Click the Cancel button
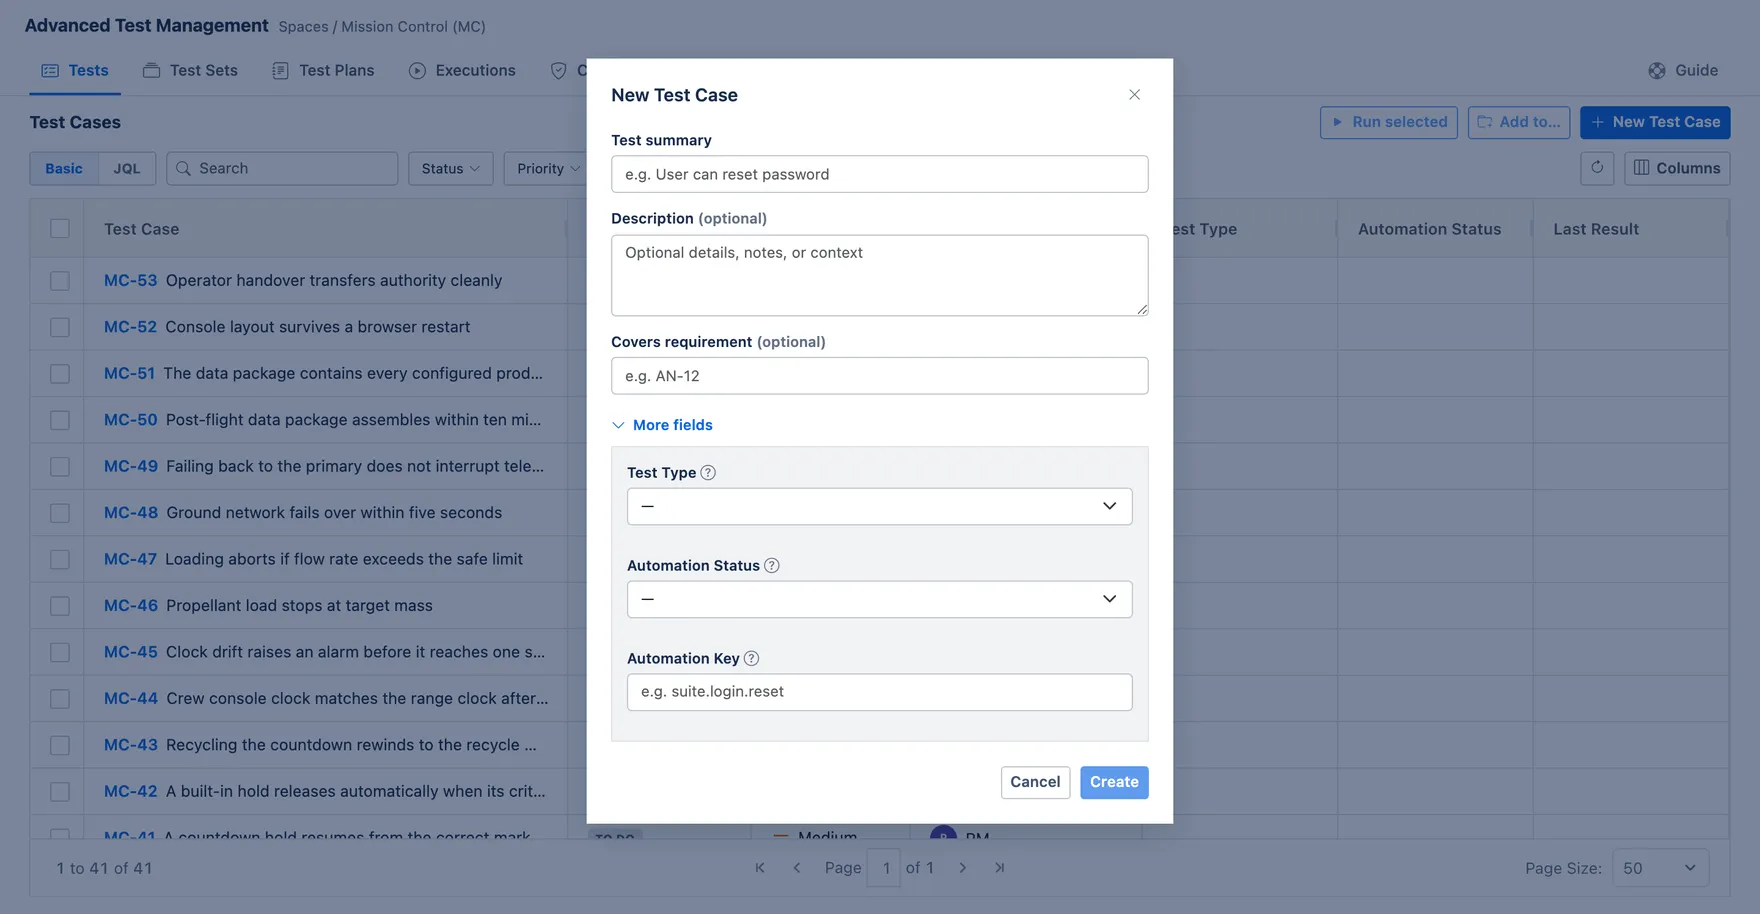The height and width of the screenshot is (914, 1760). coord(1035,782)
